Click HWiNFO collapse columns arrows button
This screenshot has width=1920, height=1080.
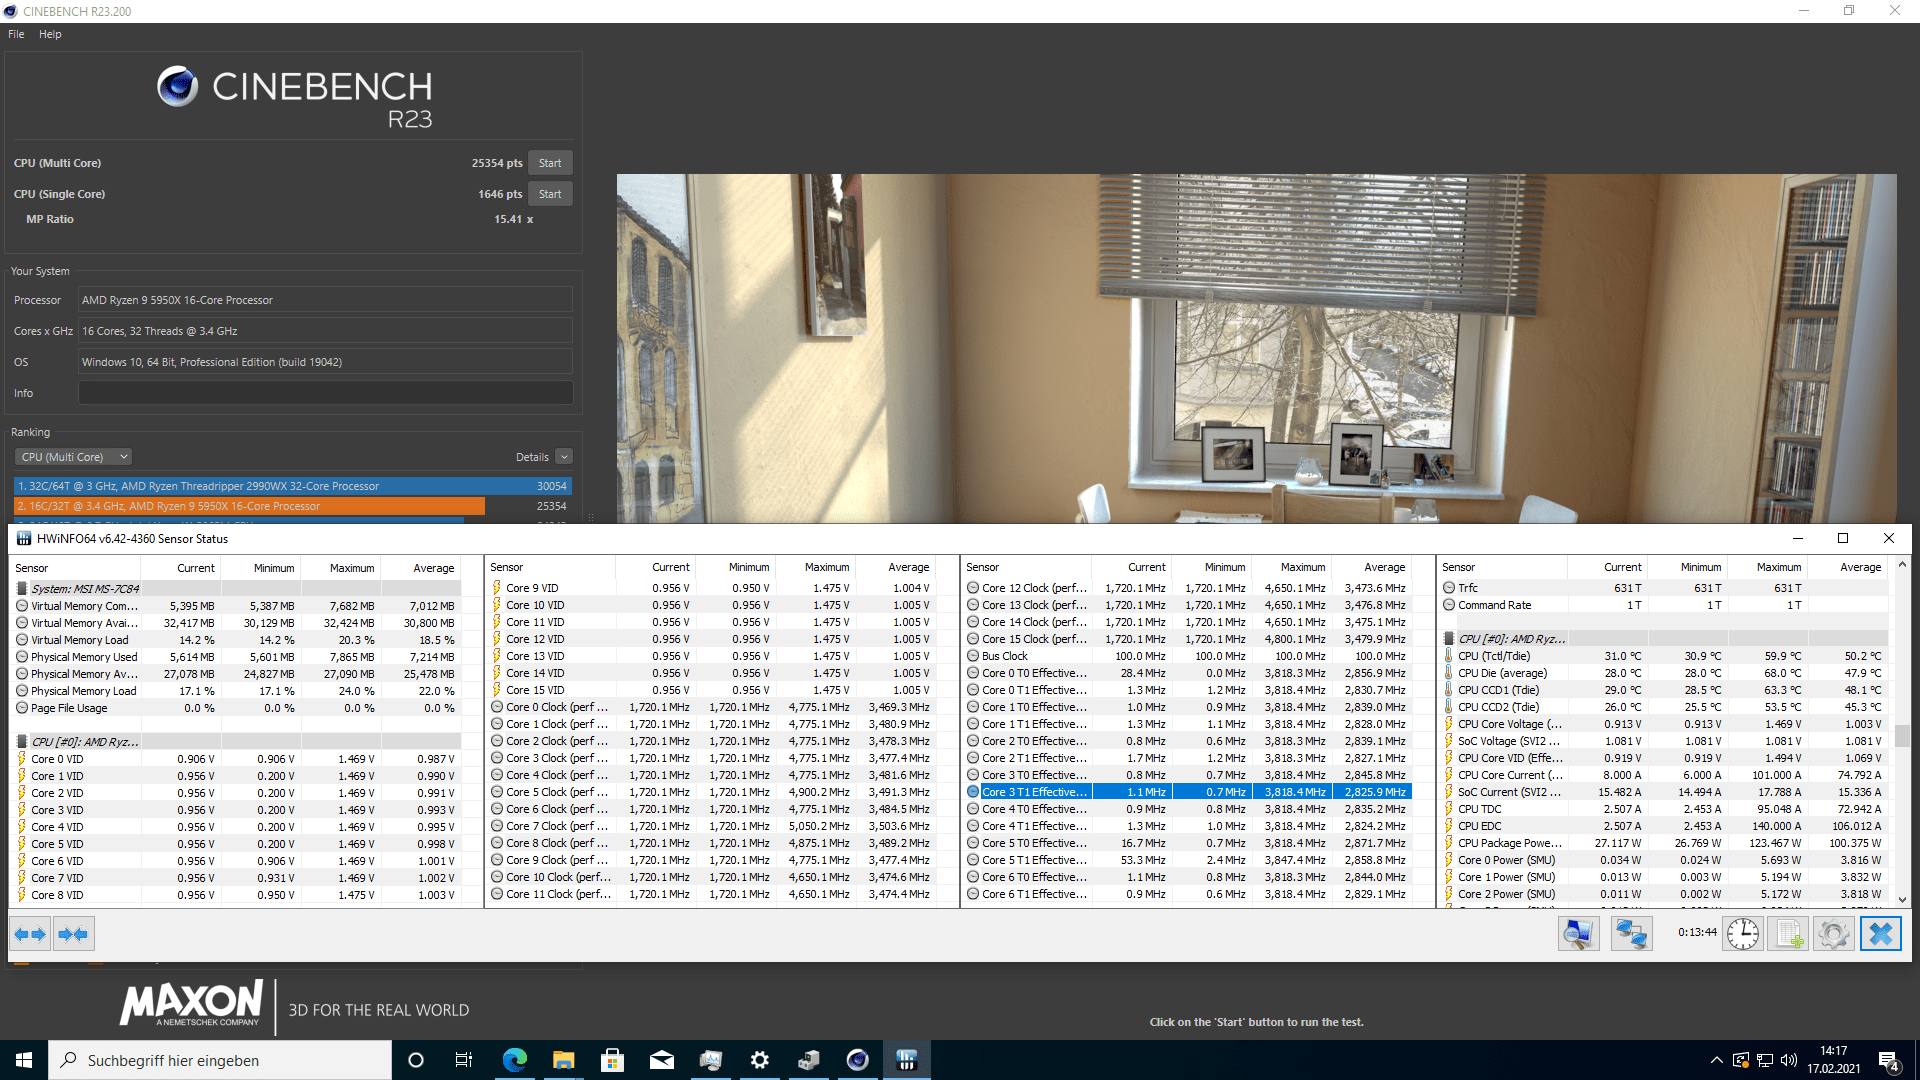pos(74,934)
